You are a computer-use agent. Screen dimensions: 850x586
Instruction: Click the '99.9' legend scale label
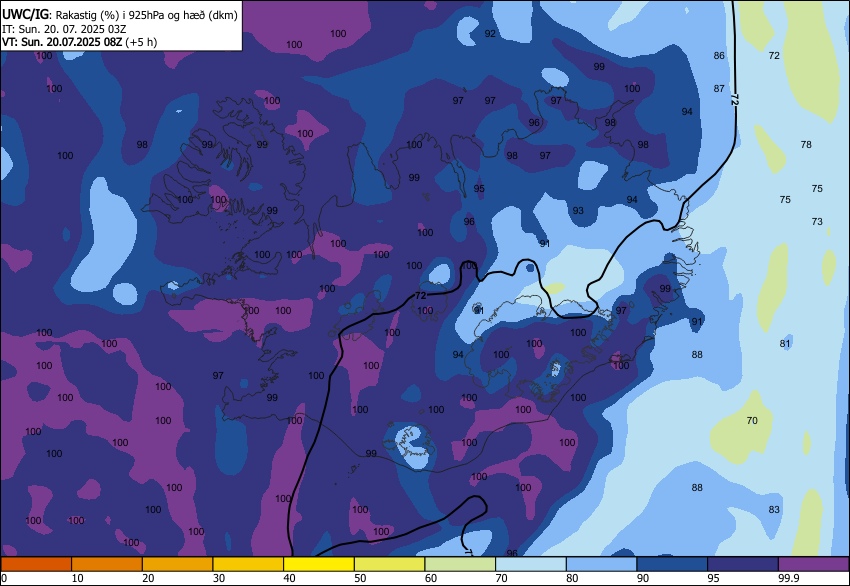789,578
